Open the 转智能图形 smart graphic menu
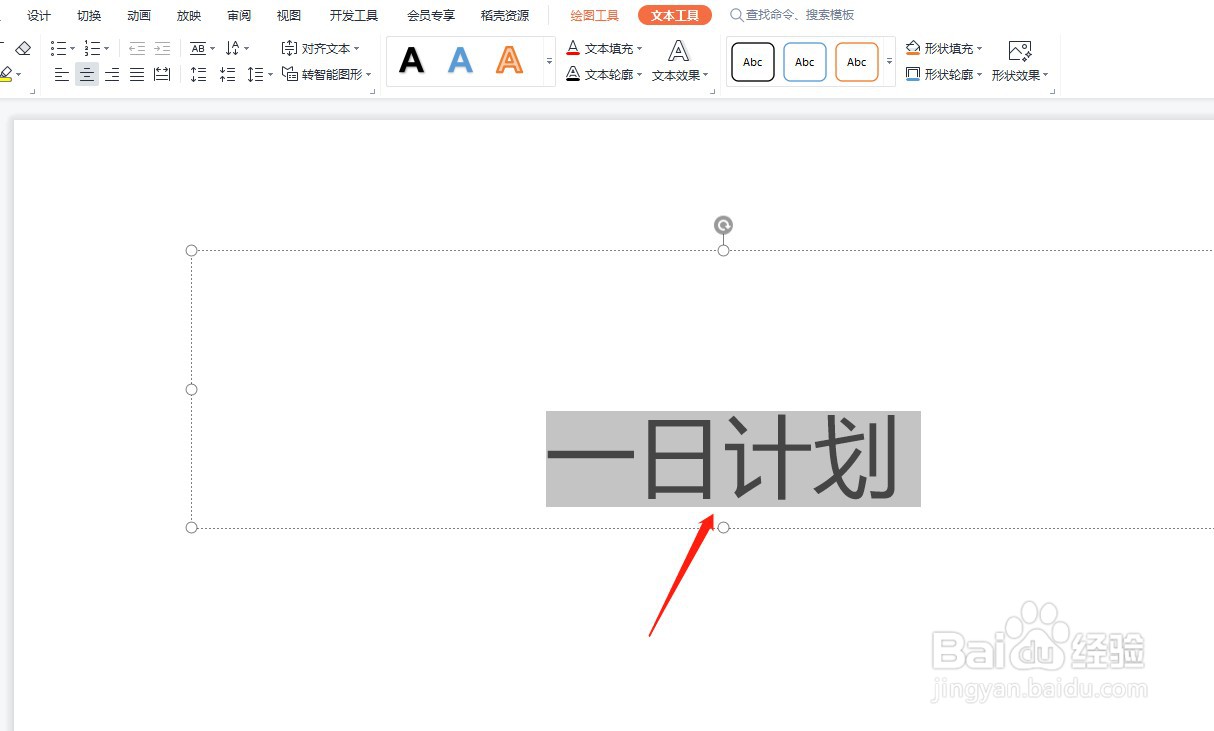Image resolution: width=1214 pixels, height=731 pixels. 326,74
